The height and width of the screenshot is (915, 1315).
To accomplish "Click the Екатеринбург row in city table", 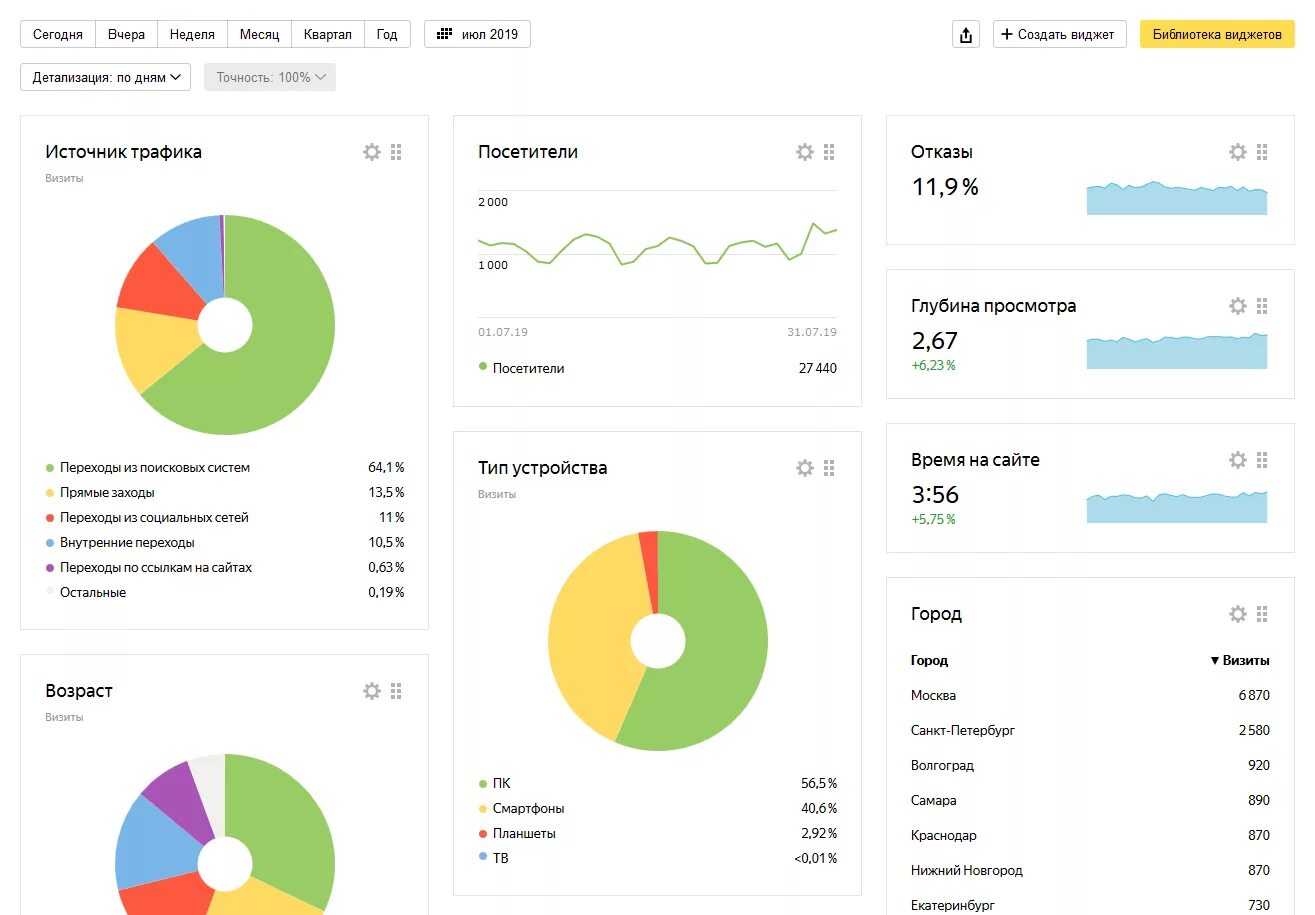I will coord(1090,904).
